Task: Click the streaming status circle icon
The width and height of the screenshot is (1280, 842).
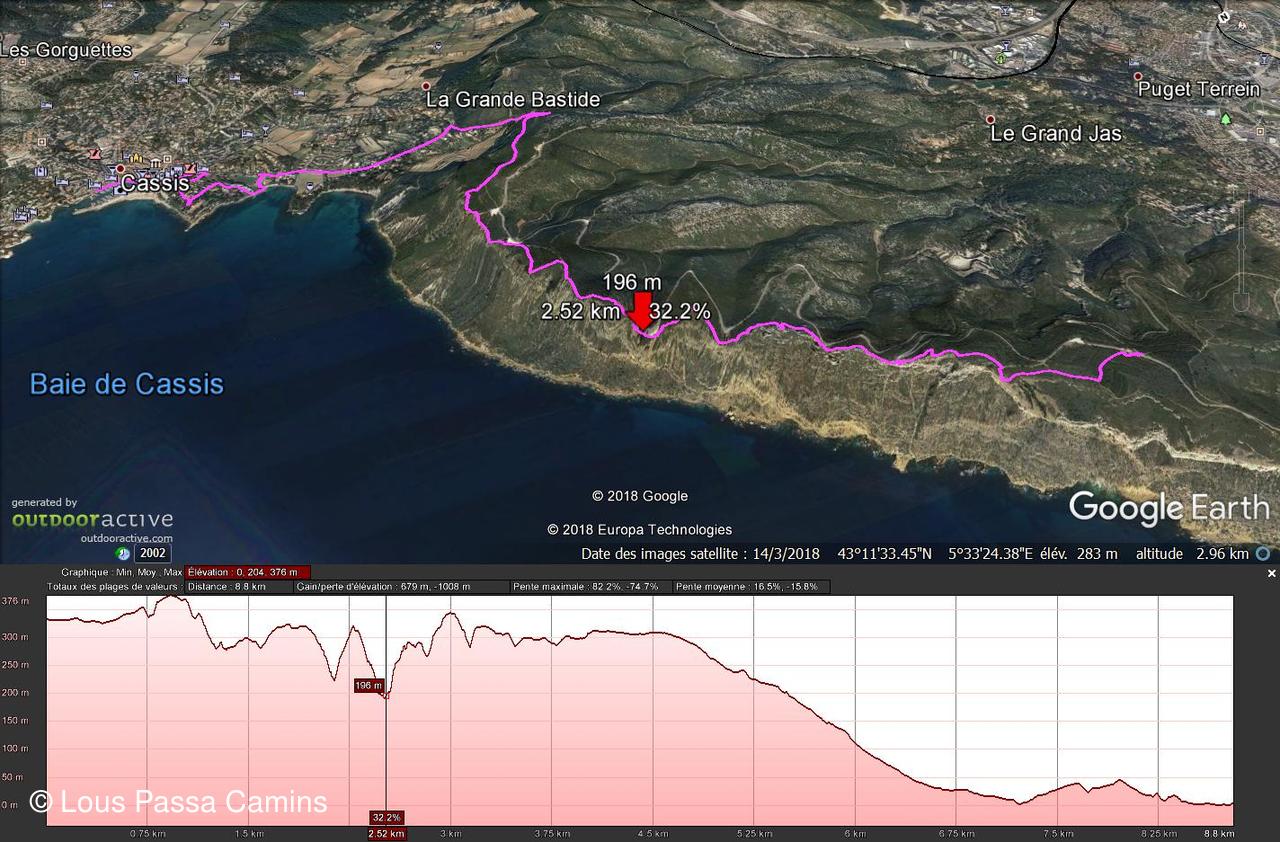Action: click(x=1263, y=553)
